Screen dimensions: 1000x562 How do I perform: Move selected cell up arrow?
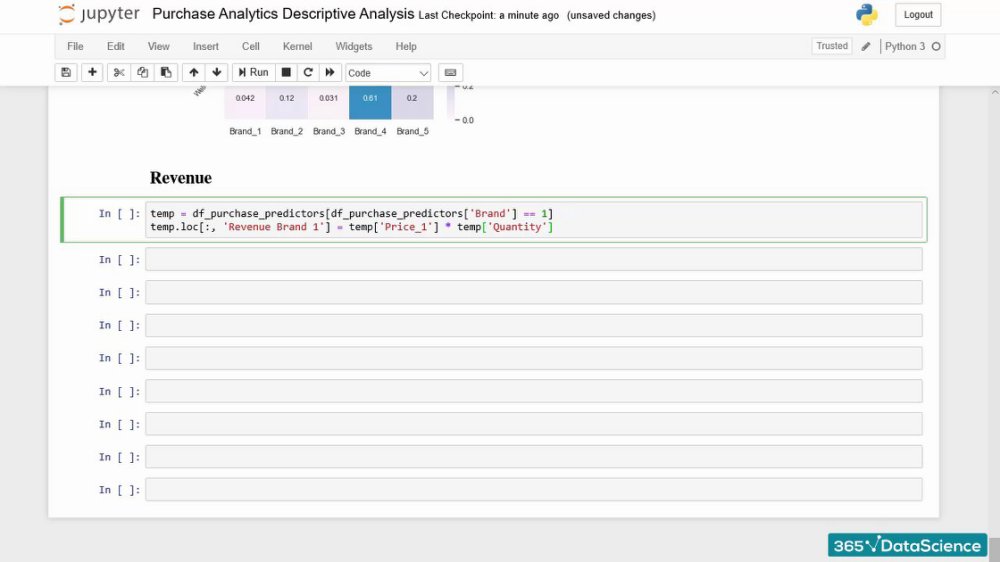tap(194, 73)
